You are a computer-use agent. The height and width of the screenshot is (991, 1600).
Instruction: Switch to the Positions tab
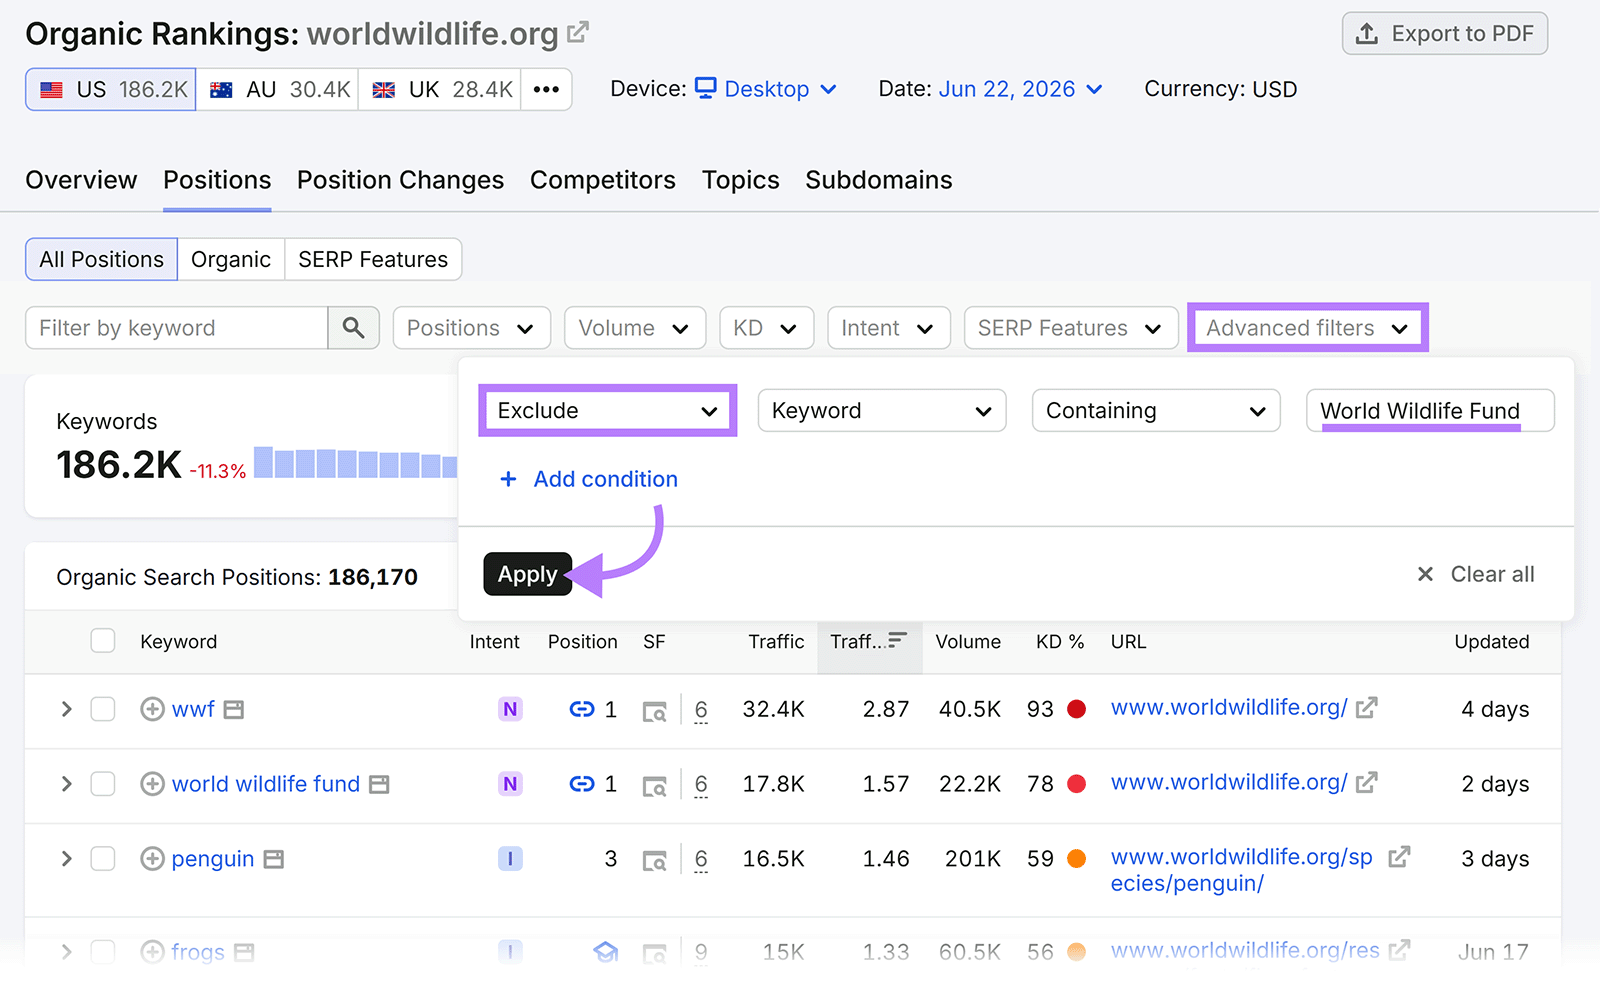[x=217, y=180]
